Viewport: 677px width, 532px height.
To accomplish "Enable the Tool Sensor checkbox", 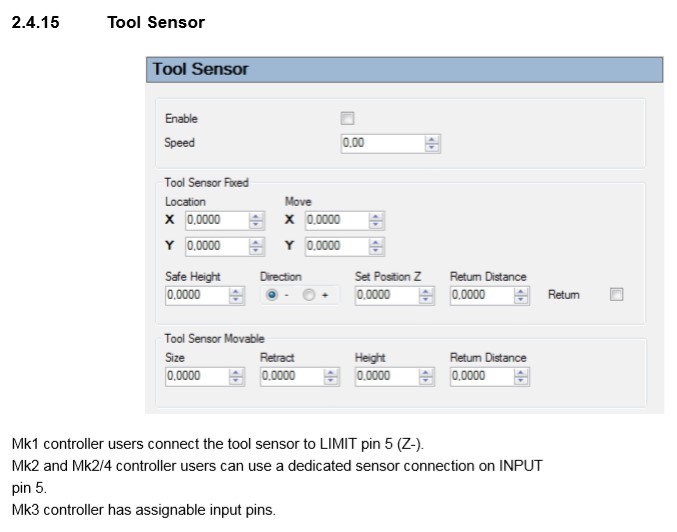I will [348, 118].
